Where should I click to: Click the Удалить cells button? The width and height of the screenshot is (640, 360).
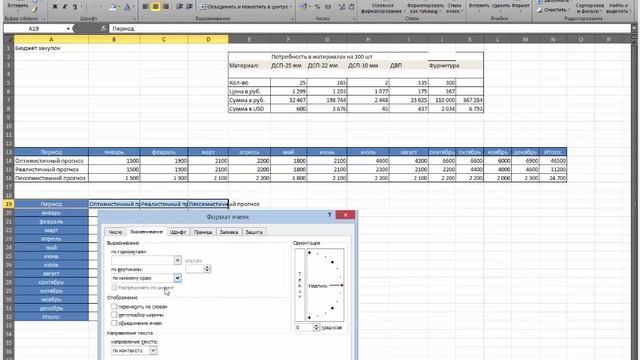(500, 6)
